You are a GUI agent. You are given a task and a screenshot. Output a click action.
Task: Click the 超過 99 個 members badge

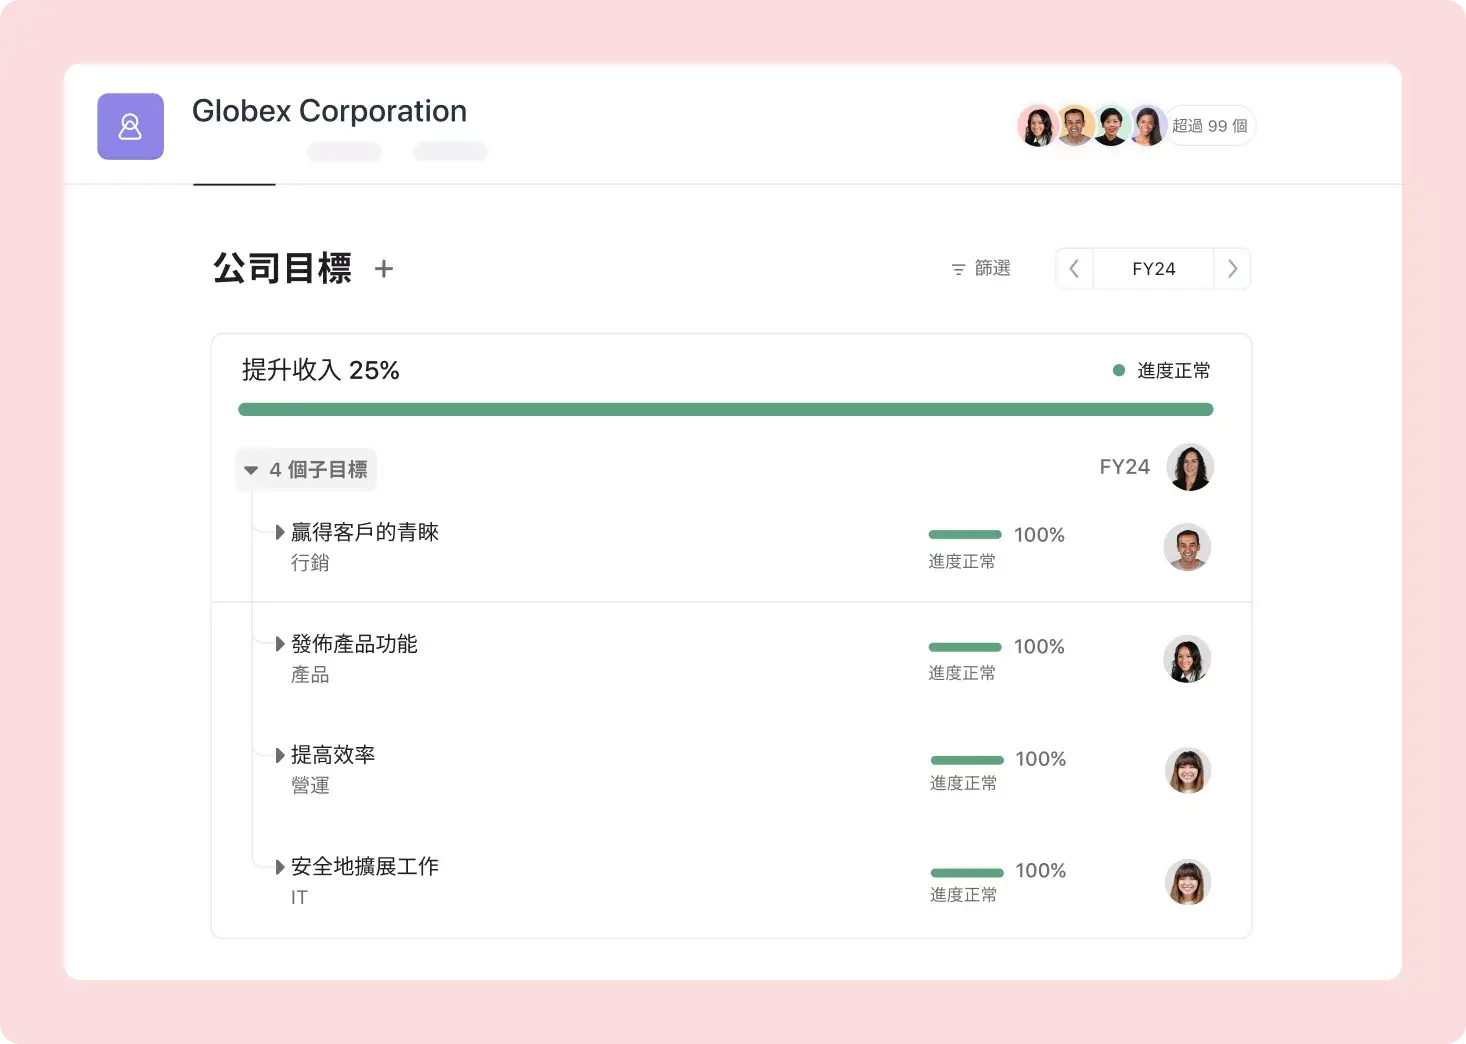1210,126
